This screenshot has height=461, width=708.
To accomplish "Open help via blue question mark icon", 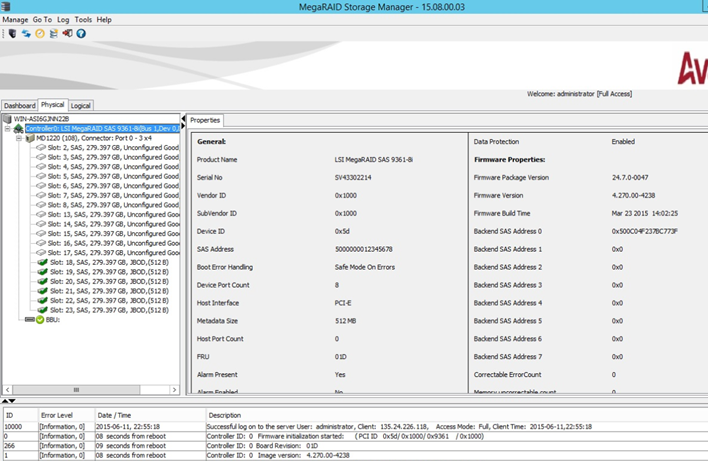I will (x=81, y=33).
